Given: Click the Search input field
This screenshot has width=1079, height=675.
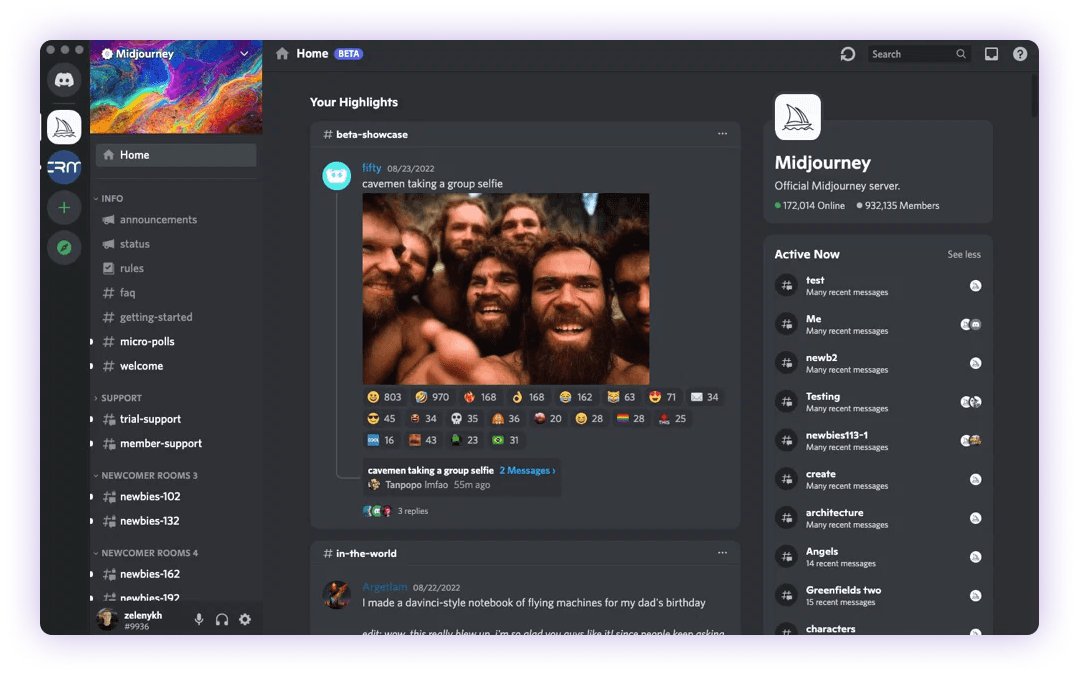Looking at the screenshot, I should tap(910, 54).
